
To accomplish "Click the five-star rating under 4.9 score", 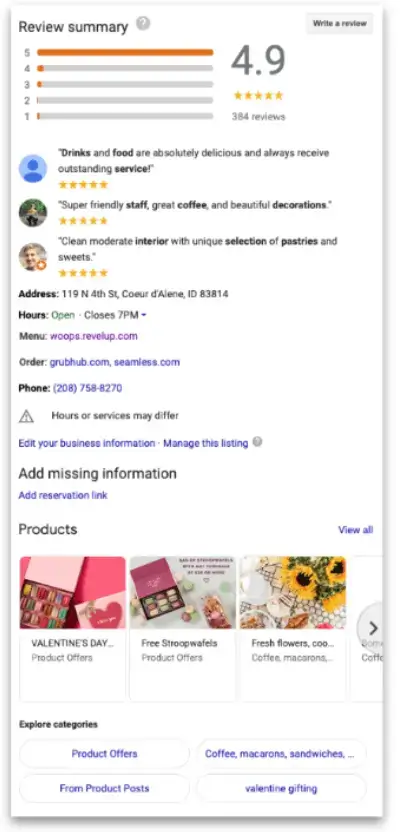I will (x=258, y=96).
